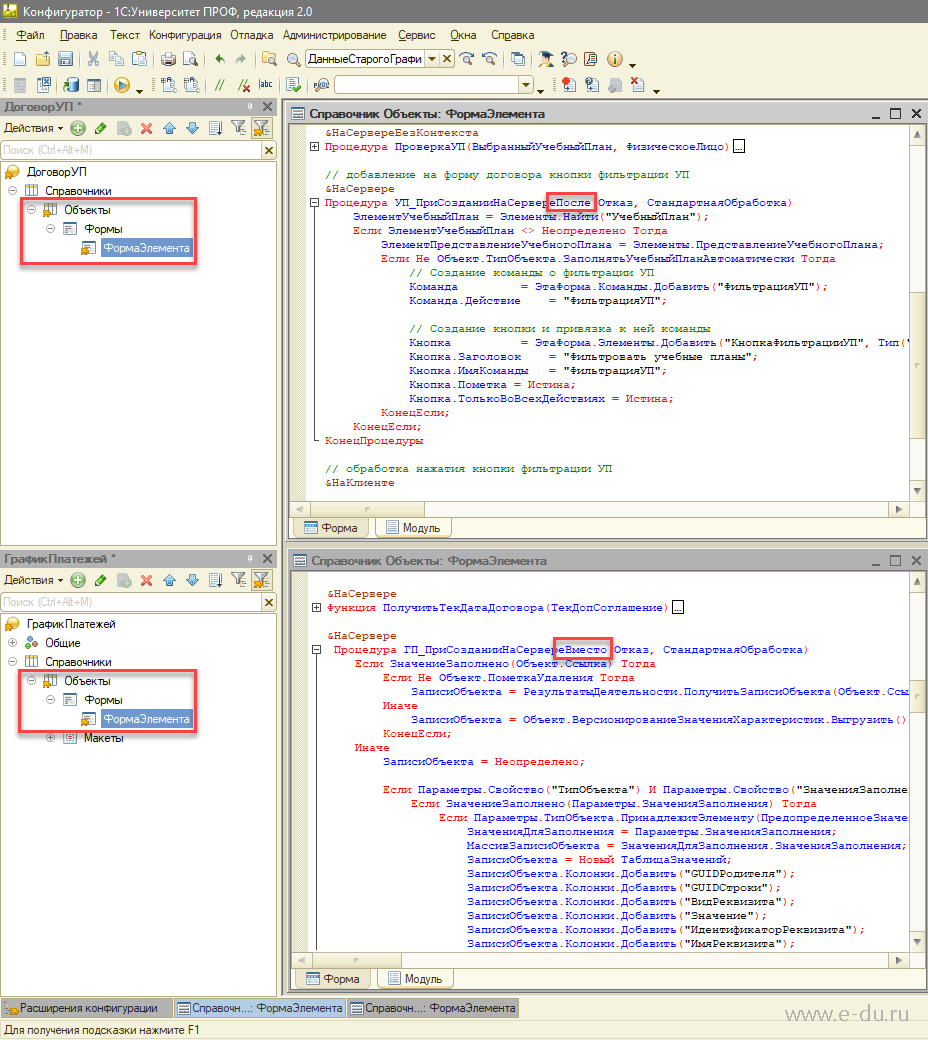Click the Find previous icon
The height and width of the screenshot is (1040, 928).
tap(490, 59)
